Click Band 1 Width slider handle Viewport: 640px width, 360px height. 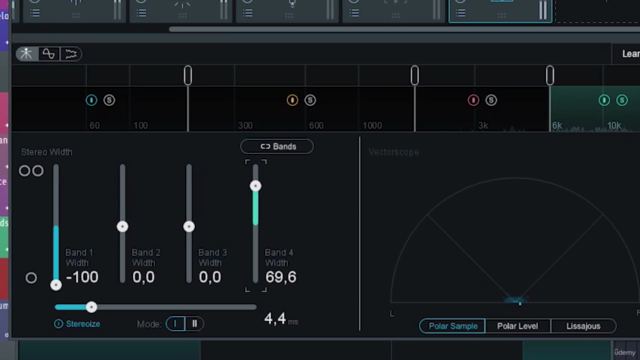56,285
